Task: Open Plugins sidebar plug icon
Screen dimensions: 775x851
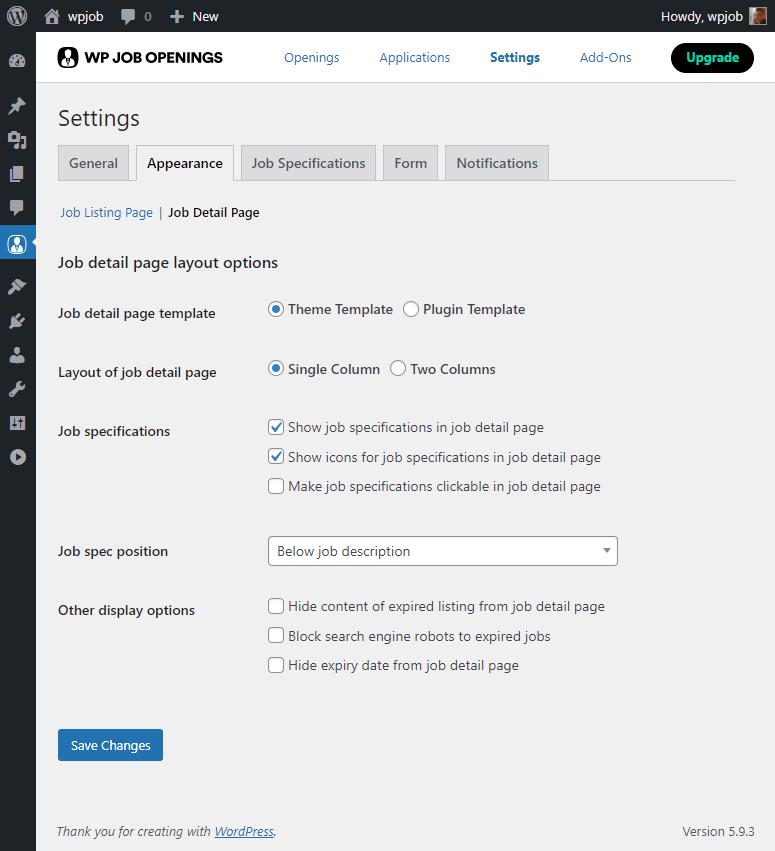Action: click(17, 321)
